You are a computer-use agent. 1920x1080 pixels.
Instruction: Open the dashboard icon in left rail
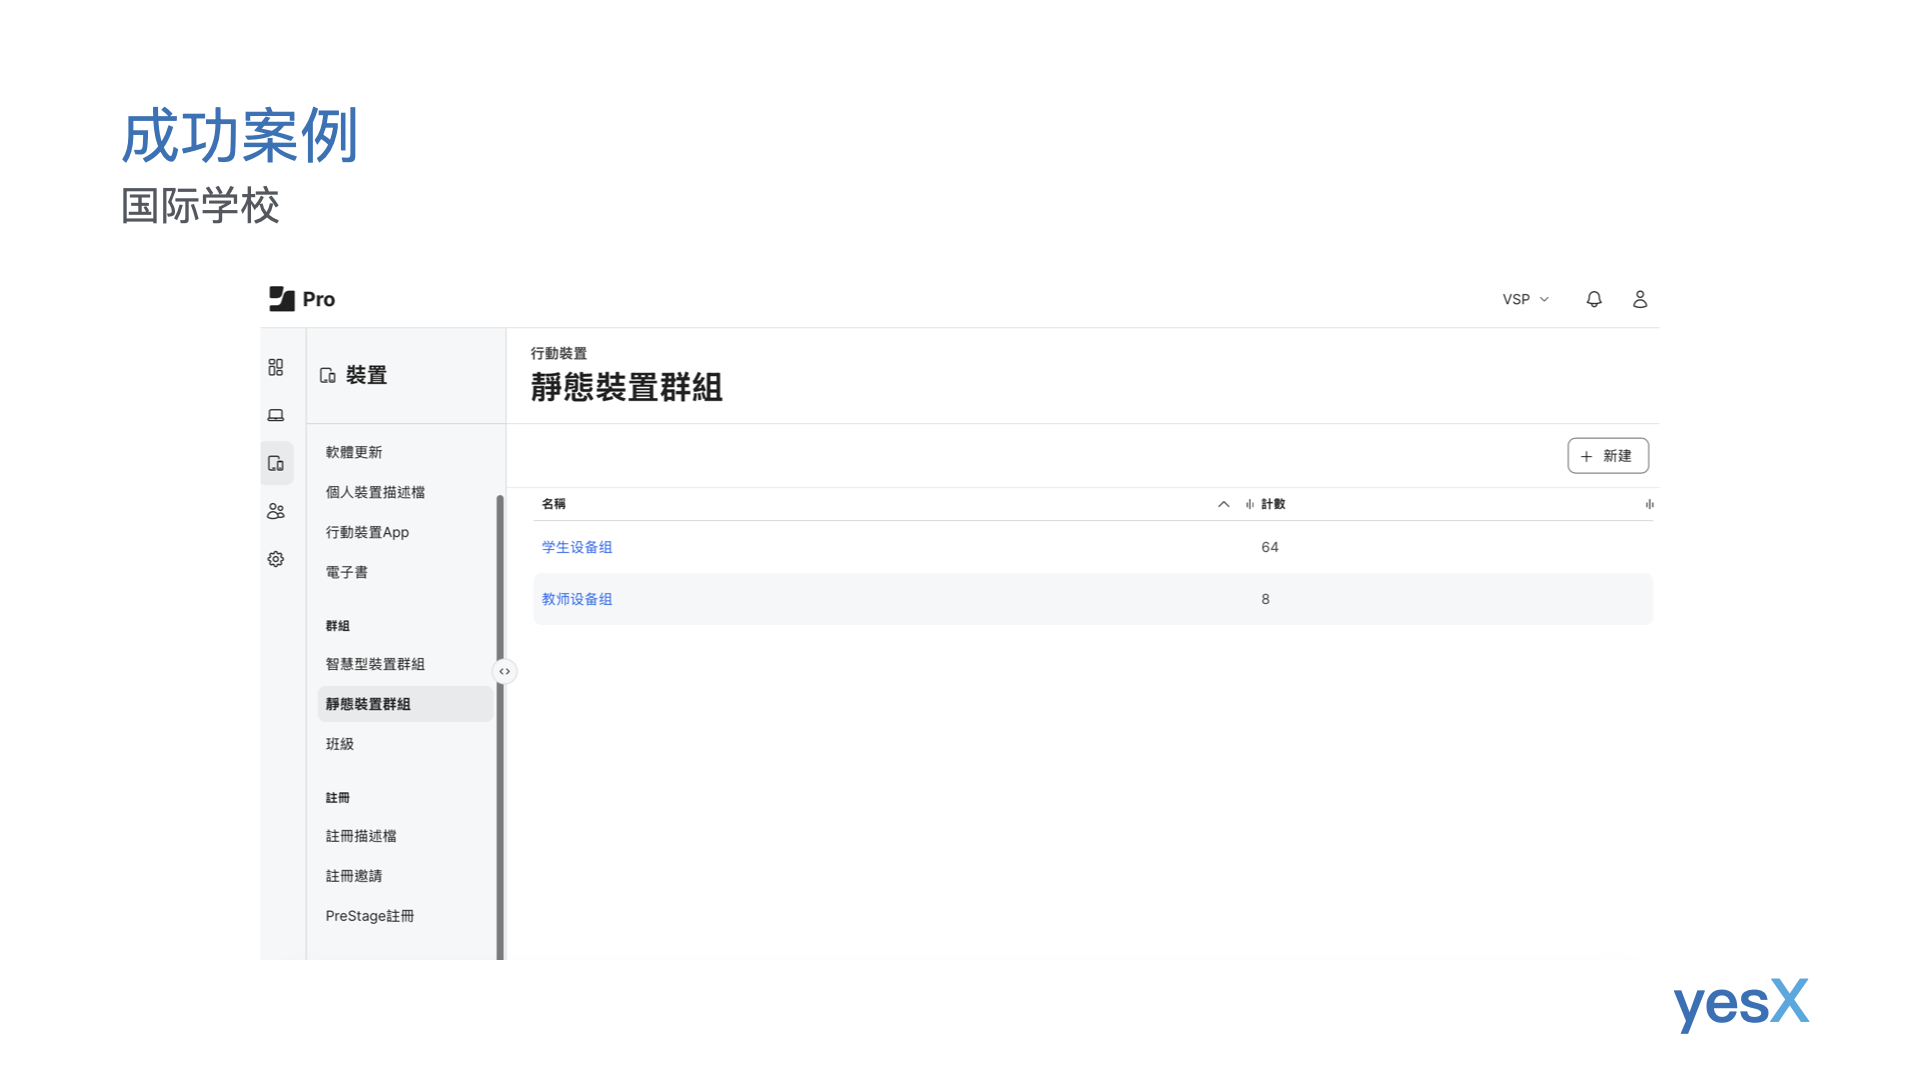(276, 367)
